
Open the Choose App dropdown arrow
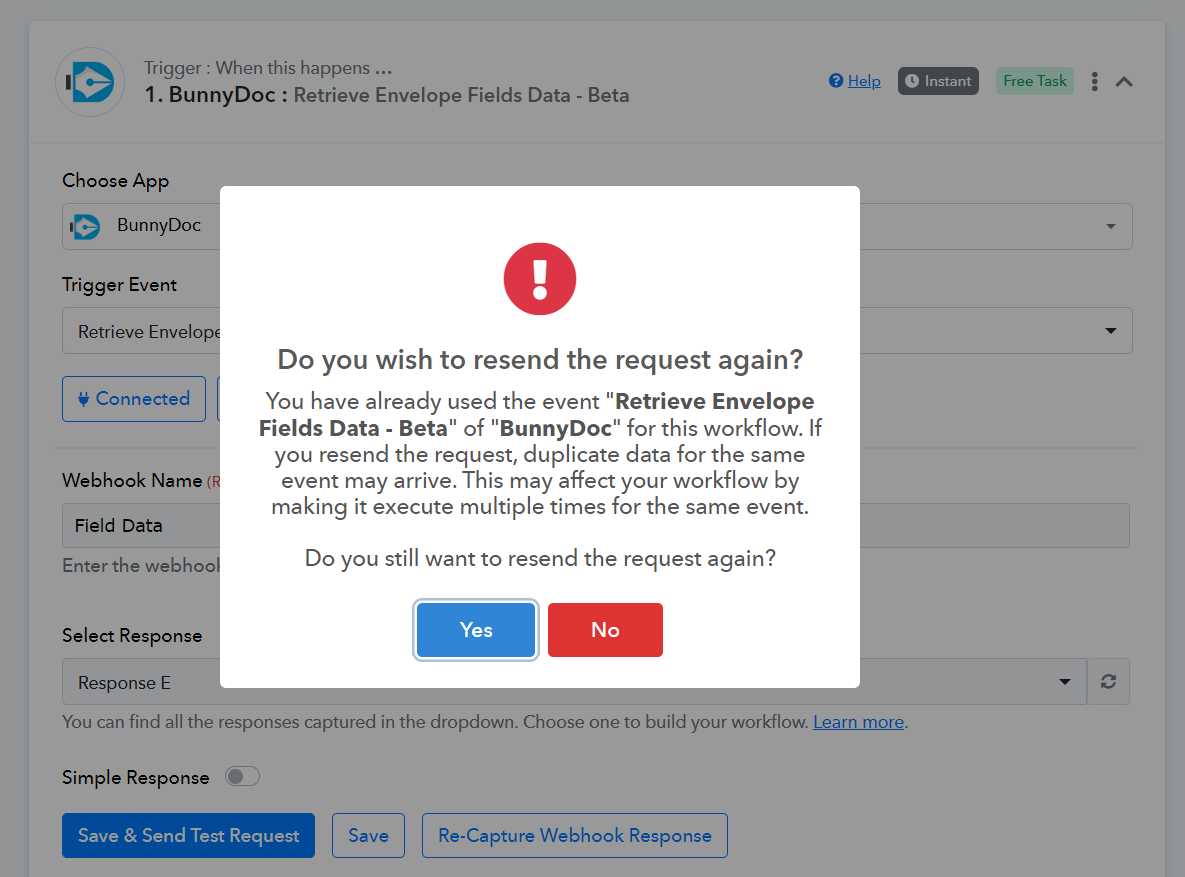tap(1110, 226)
